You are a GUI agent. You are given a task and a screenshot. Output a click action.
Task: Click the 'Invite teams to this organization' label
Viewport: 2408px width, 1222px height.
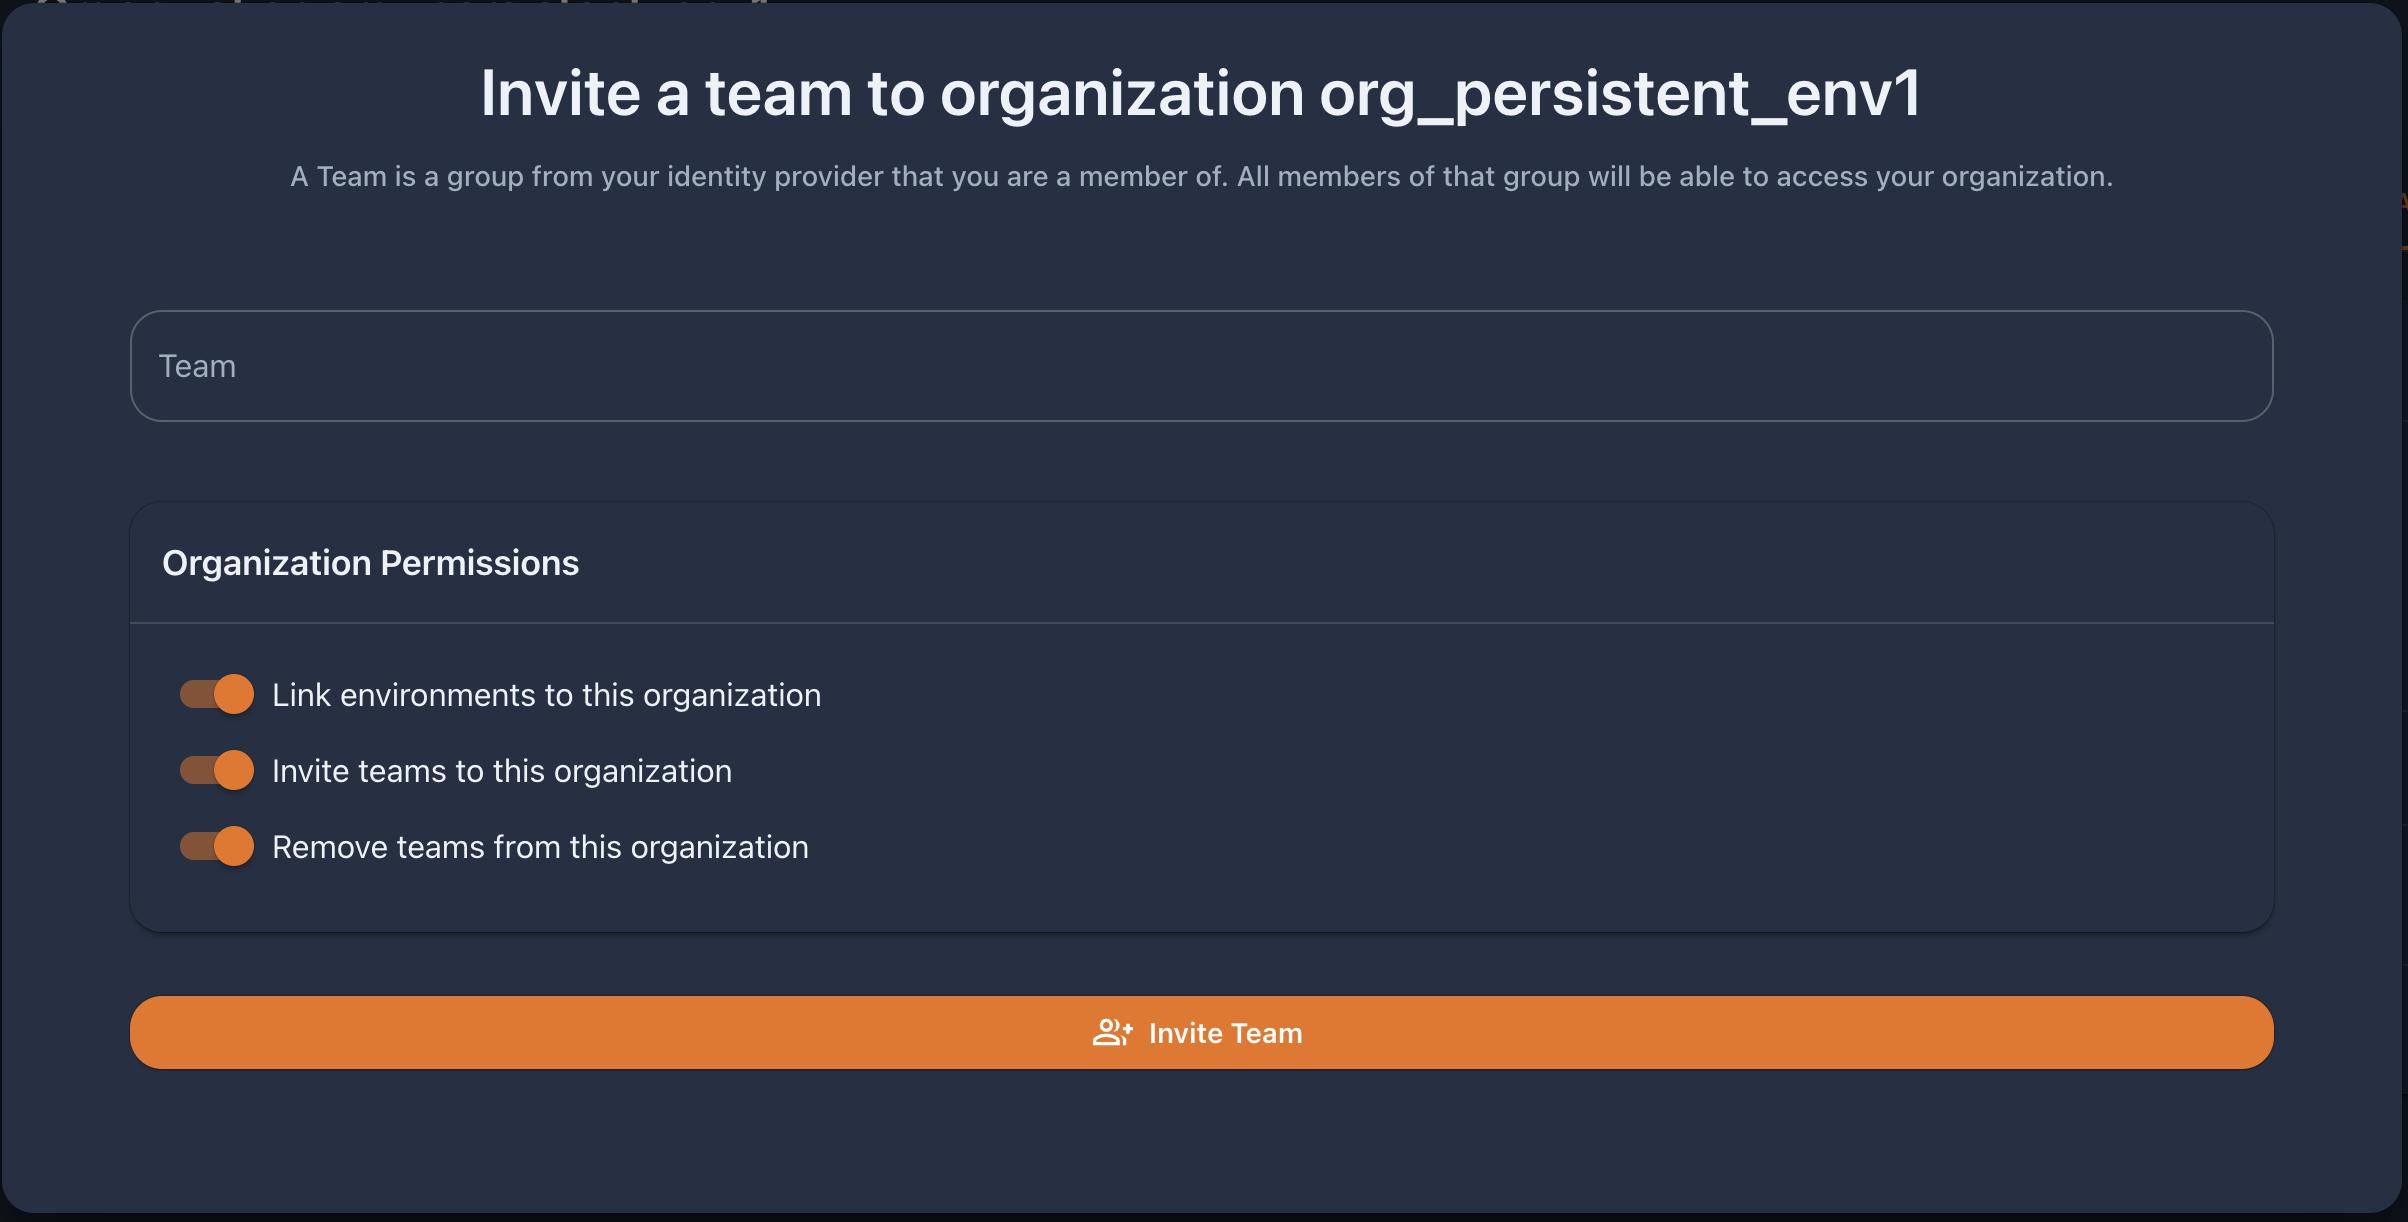point(502,771)
